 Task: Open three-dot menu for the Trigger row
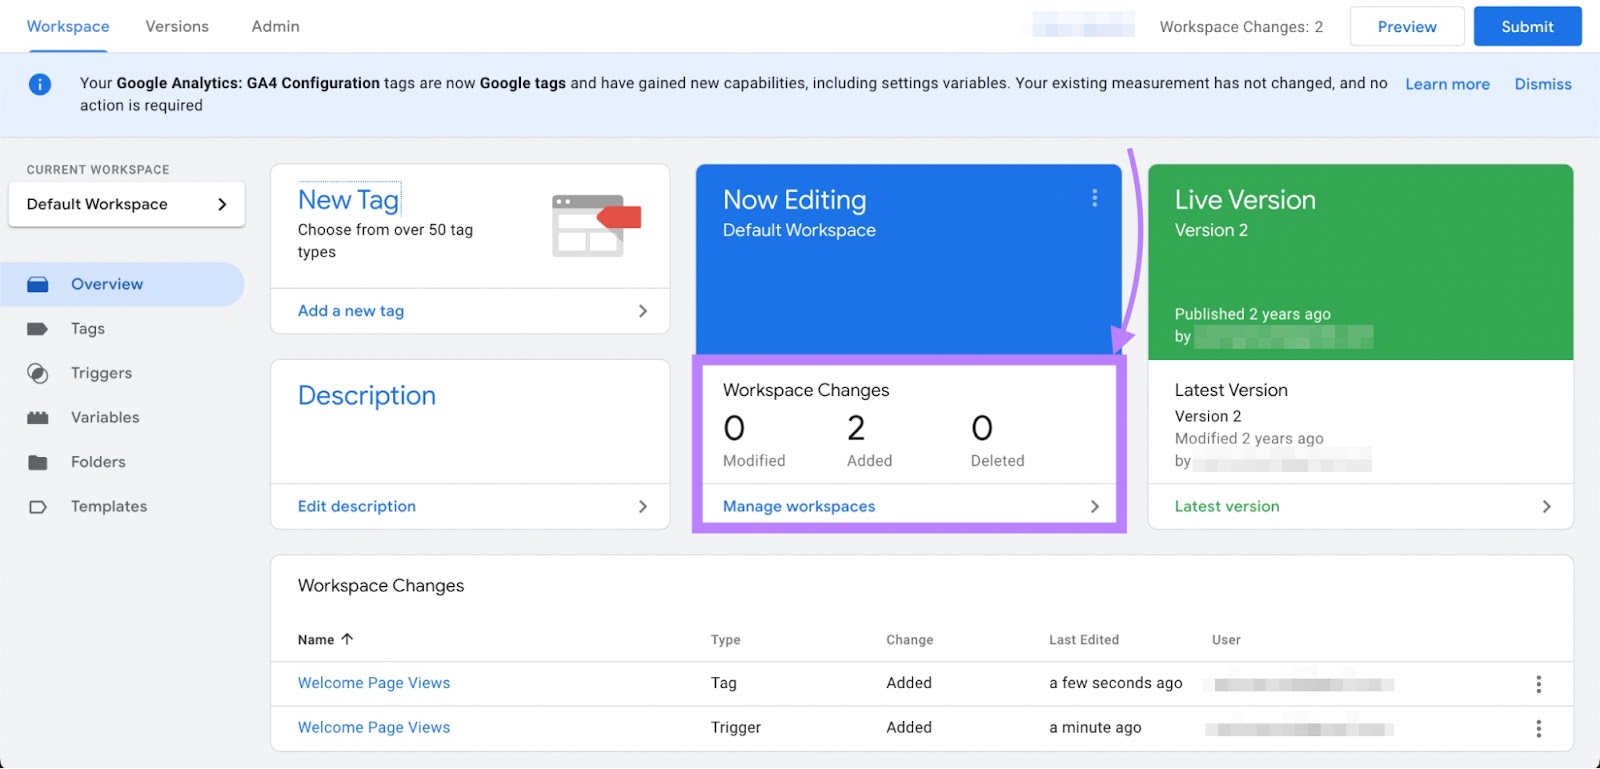[1538, 729]
